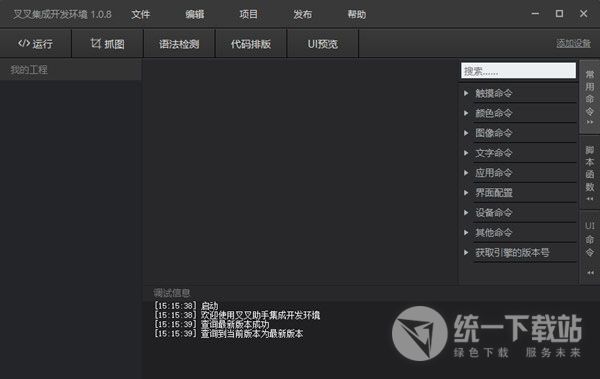This screenshot has width=600, height=379.
Task: Select the 应用命令 label
Action: coord(494,173)
